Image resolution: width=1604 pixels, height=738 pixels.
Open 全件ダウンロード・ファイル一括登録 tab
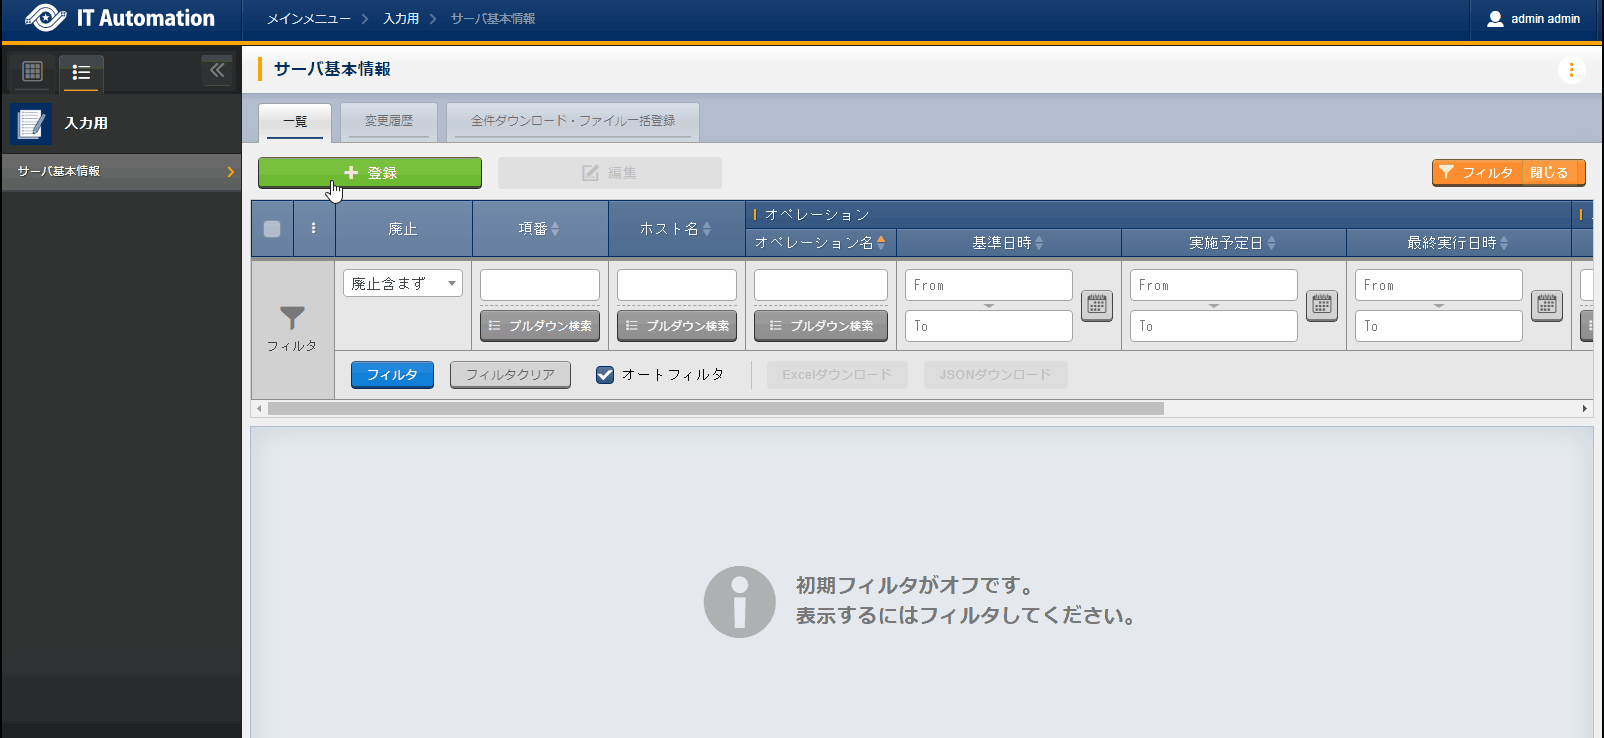click(572, 121)
